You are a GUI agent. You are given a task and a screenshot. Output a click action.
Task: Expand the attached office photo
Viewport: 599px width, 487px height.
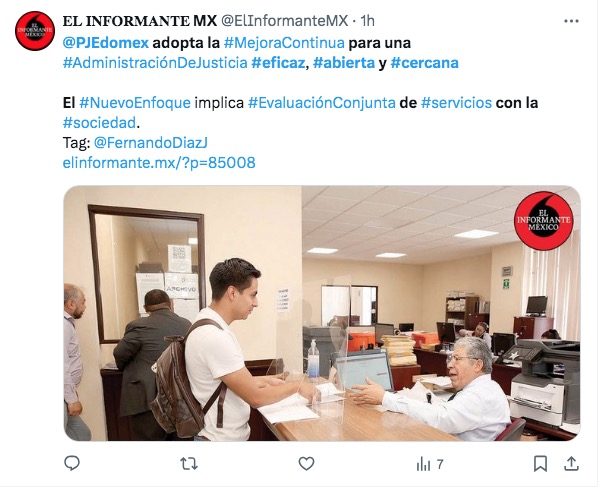pyautogui.click(x=322, y=313)
